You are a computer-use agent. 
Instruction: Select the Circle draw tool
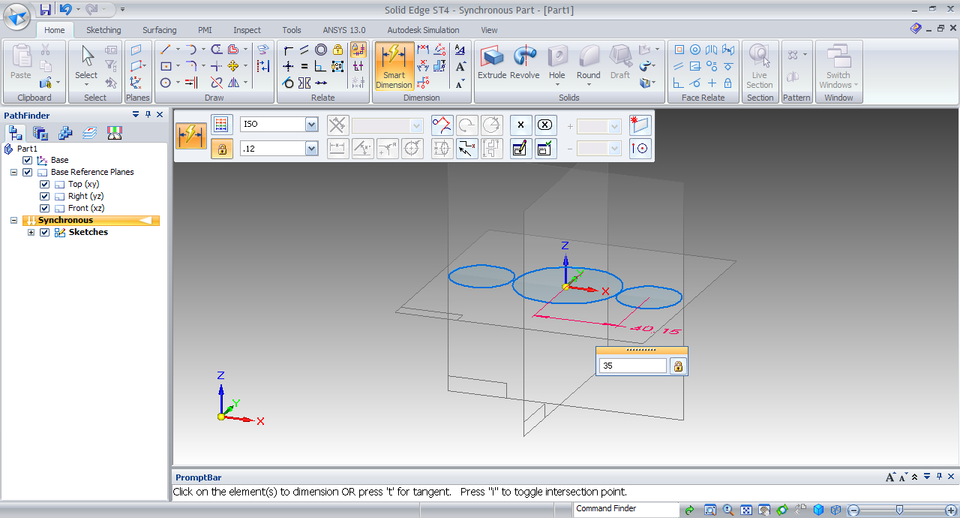pos(165,83)
